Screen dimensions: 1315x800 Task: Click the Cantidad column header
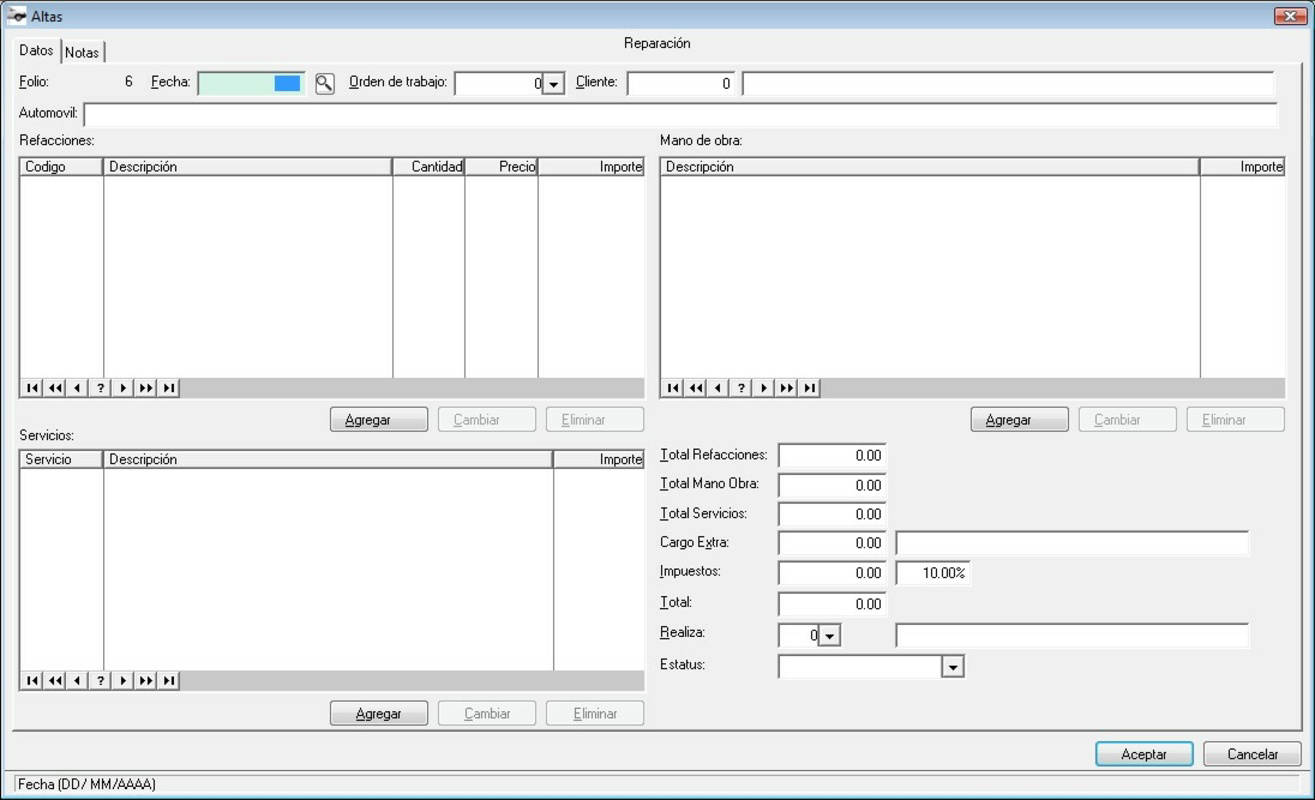pos(428,167)
